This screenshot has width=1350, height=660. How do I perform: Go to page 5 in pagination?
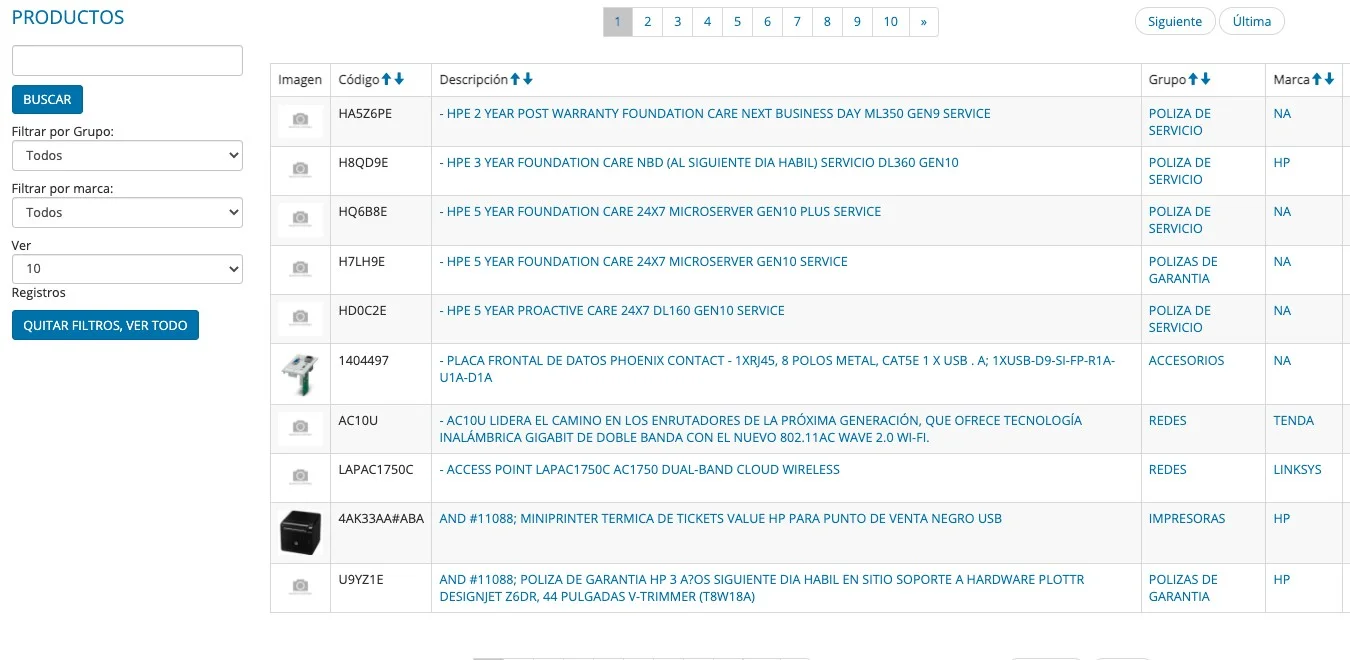(738, 22)
